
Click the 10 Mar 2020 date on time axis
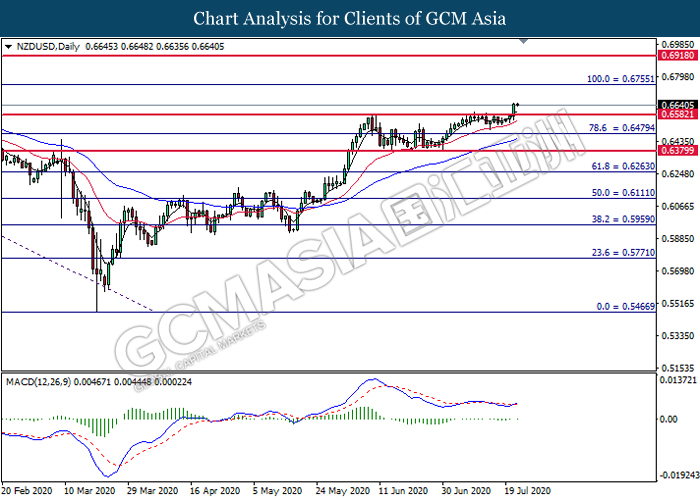86,492
